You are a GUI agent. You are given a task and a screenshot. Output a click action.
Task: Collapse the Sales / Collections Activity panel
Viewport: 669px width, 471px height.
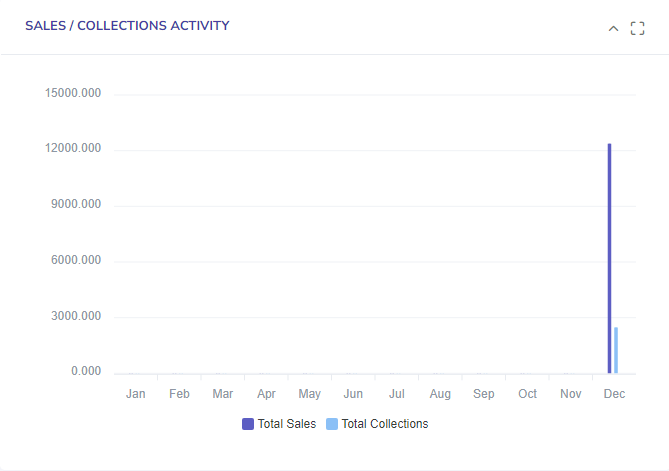coord(613,28)
